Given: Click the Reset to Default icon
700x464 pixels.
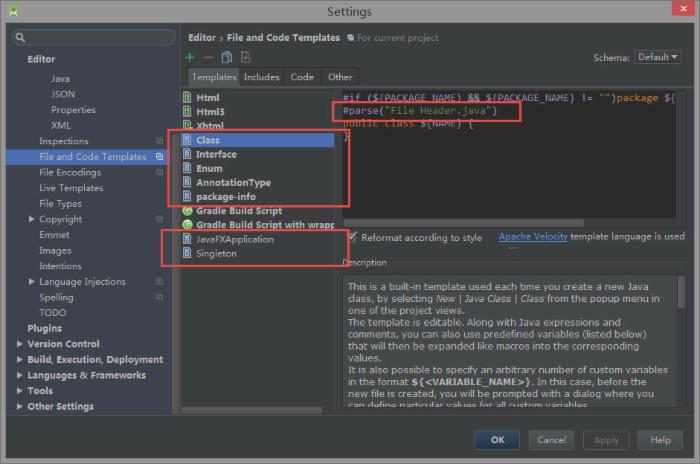Looking at the screenshot, I should [x=245, y=57].
